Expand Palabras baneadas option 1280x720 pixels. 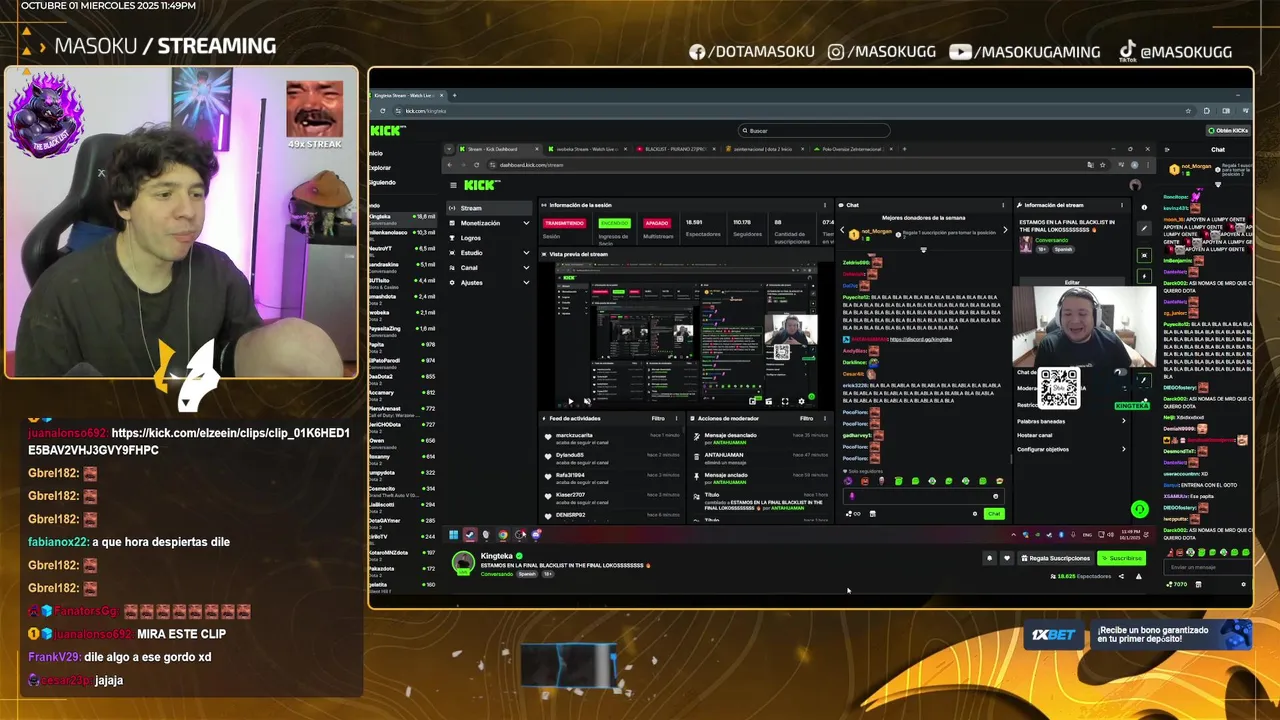click(x=1071, y=421)
